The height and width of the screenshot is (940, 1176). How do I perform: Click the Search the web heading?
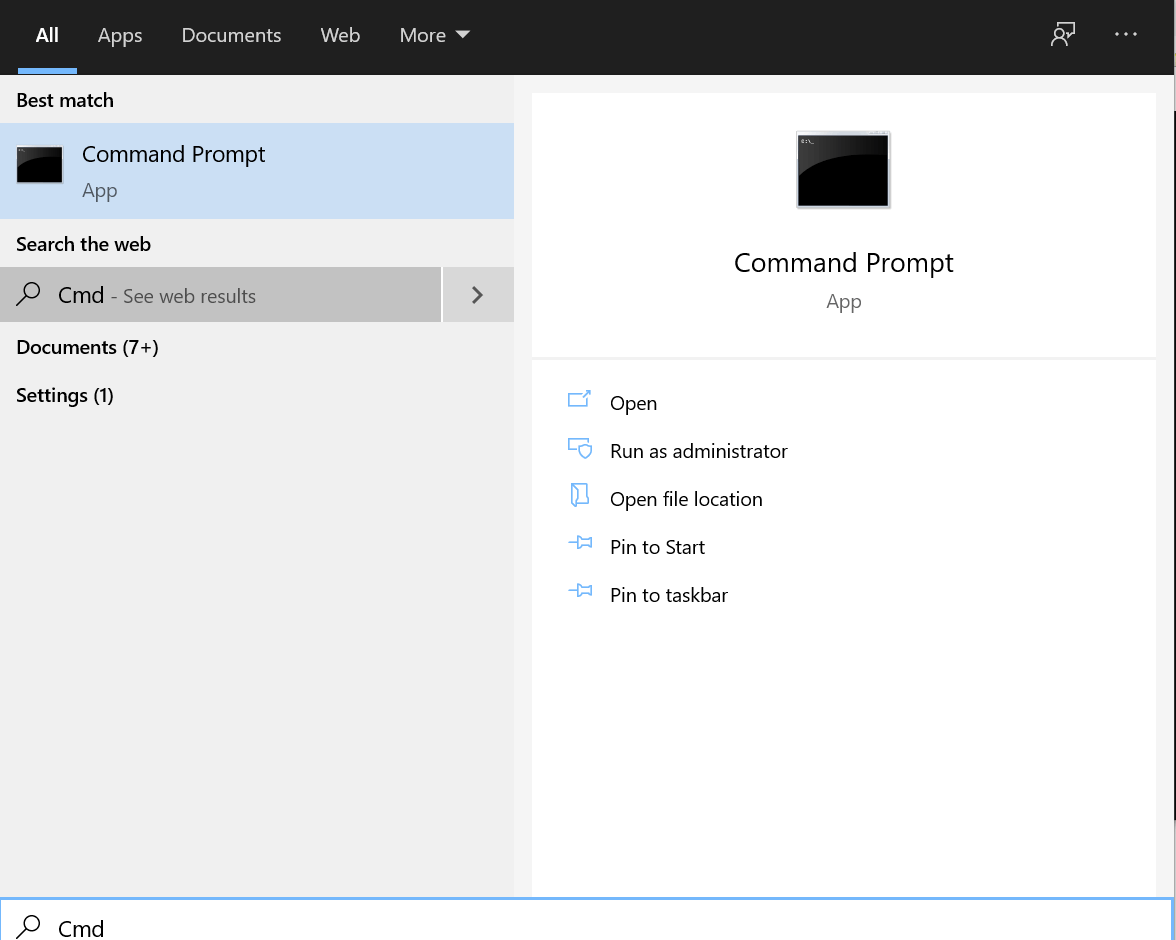pos(83,244)
